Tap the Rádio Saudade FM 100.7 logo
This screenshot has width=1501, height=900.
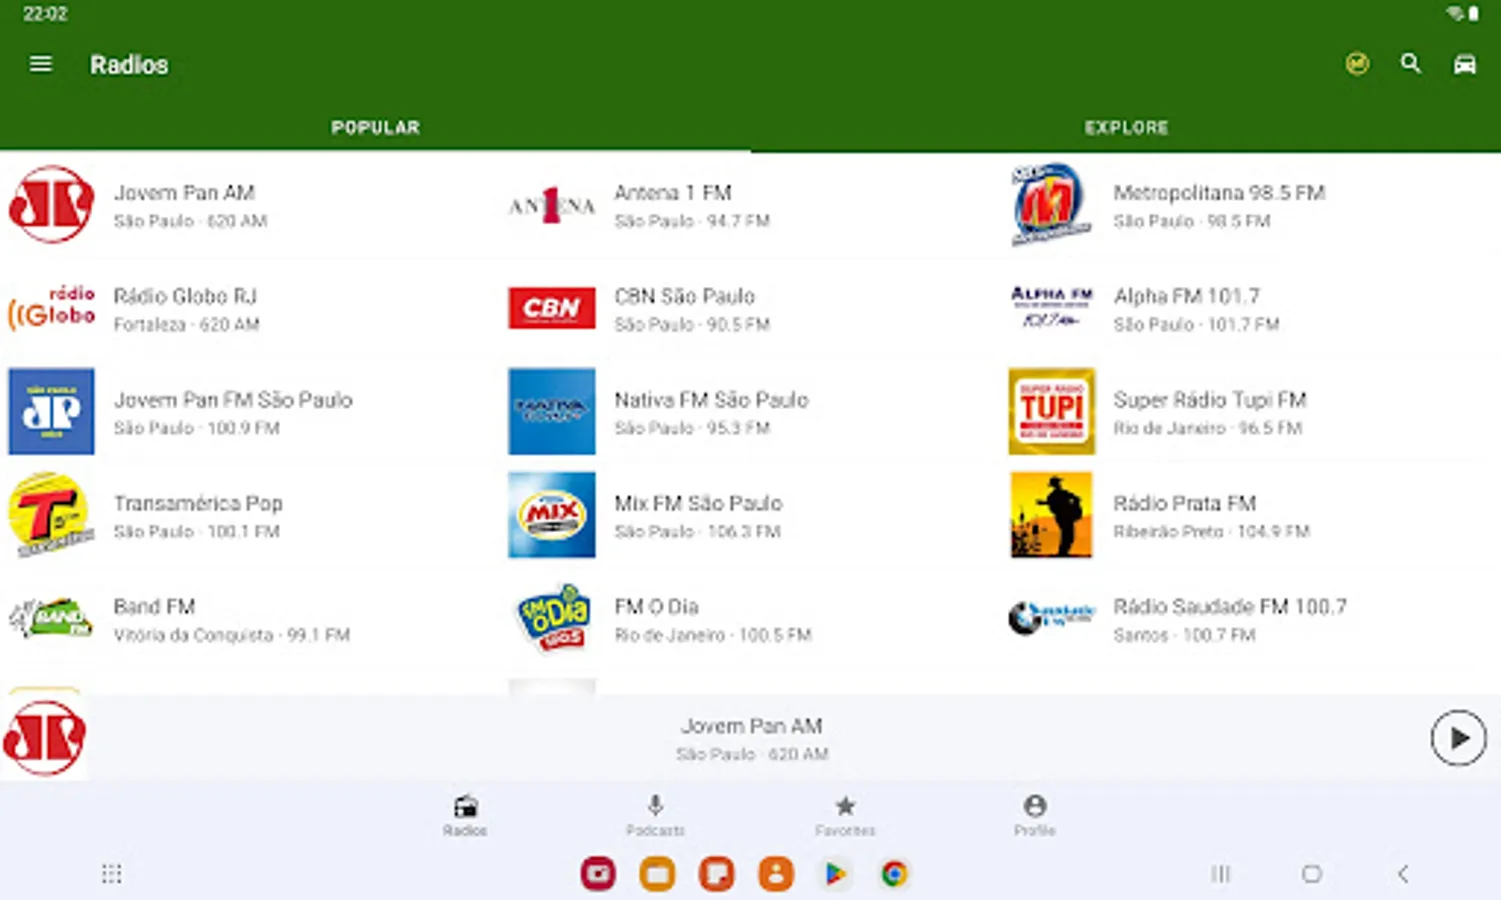(x=1051, y=617)
